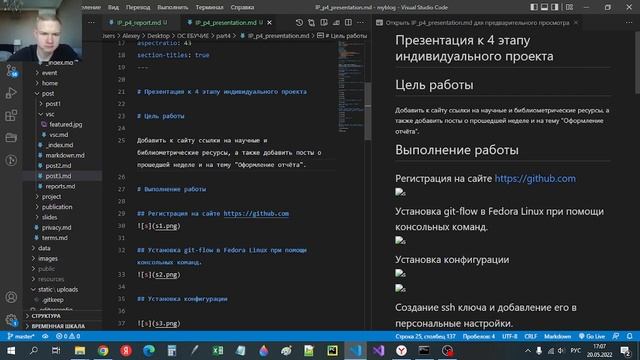Open the Run and Debug view
The height and width of the screenshot is (360, 640).
11,93
